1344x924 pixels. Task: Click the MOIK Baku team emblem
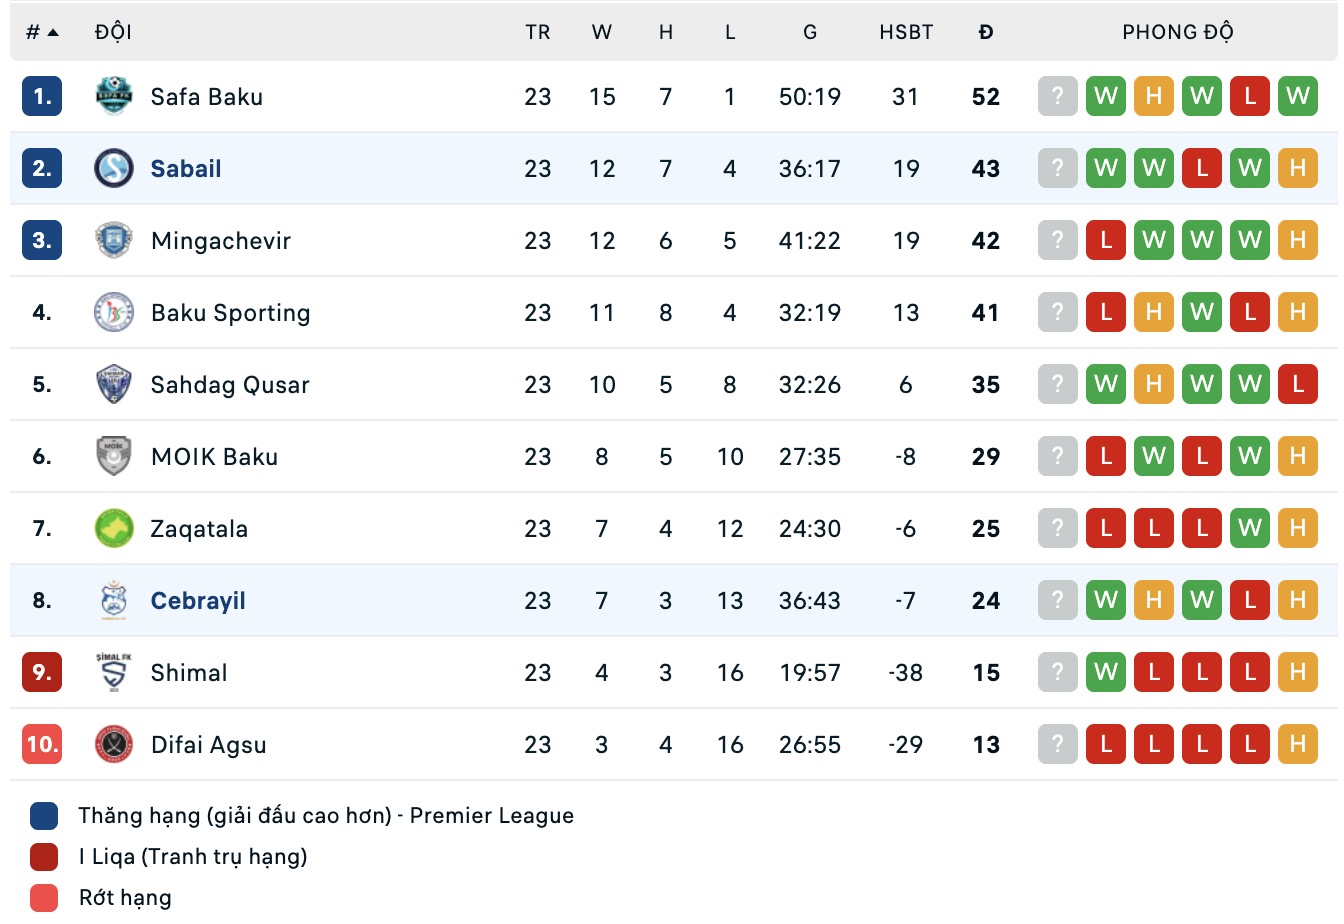tap(114, 456)
